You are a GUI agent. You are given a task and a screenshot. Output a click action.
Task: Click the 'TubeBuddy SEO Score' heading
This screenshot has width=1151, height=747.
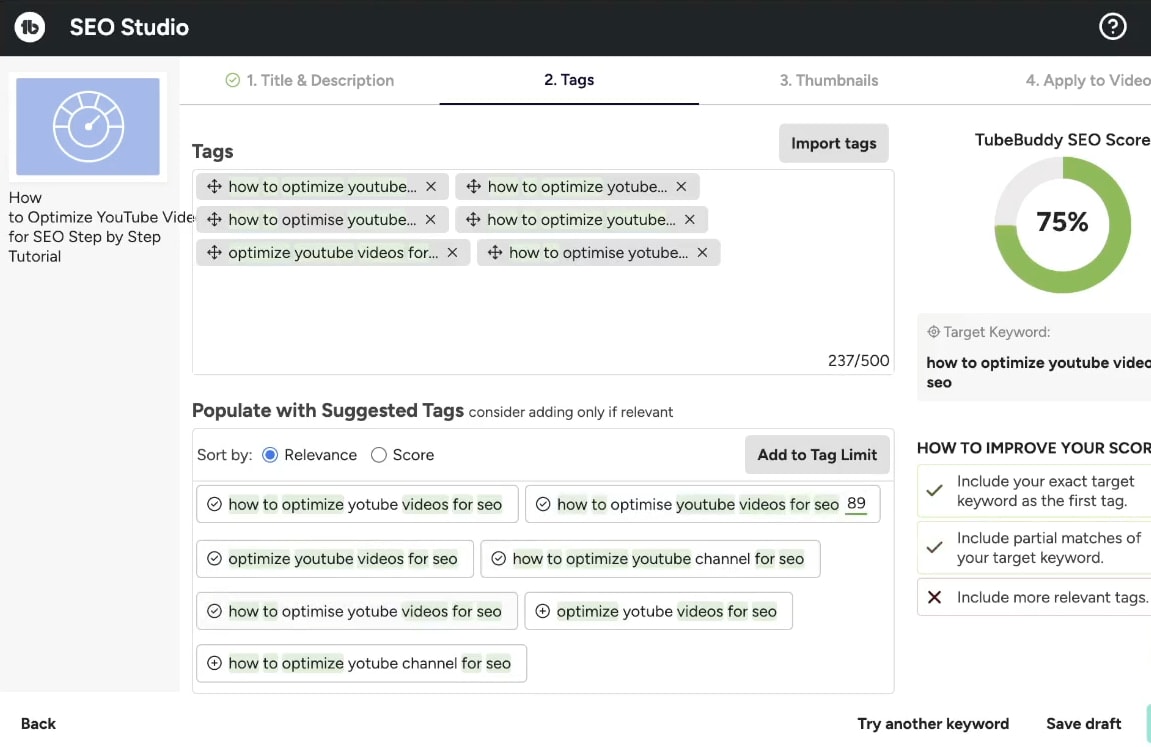(1062, 139)
